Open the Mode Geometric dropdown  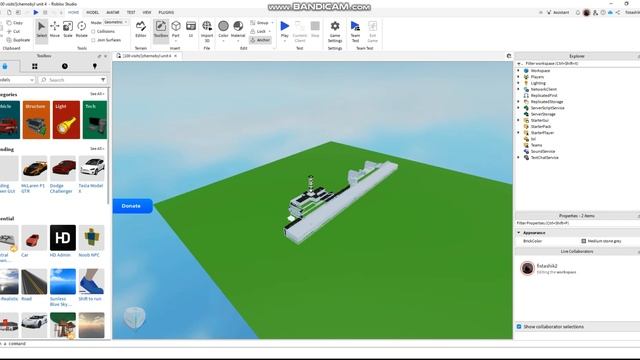tap(116, 22)
